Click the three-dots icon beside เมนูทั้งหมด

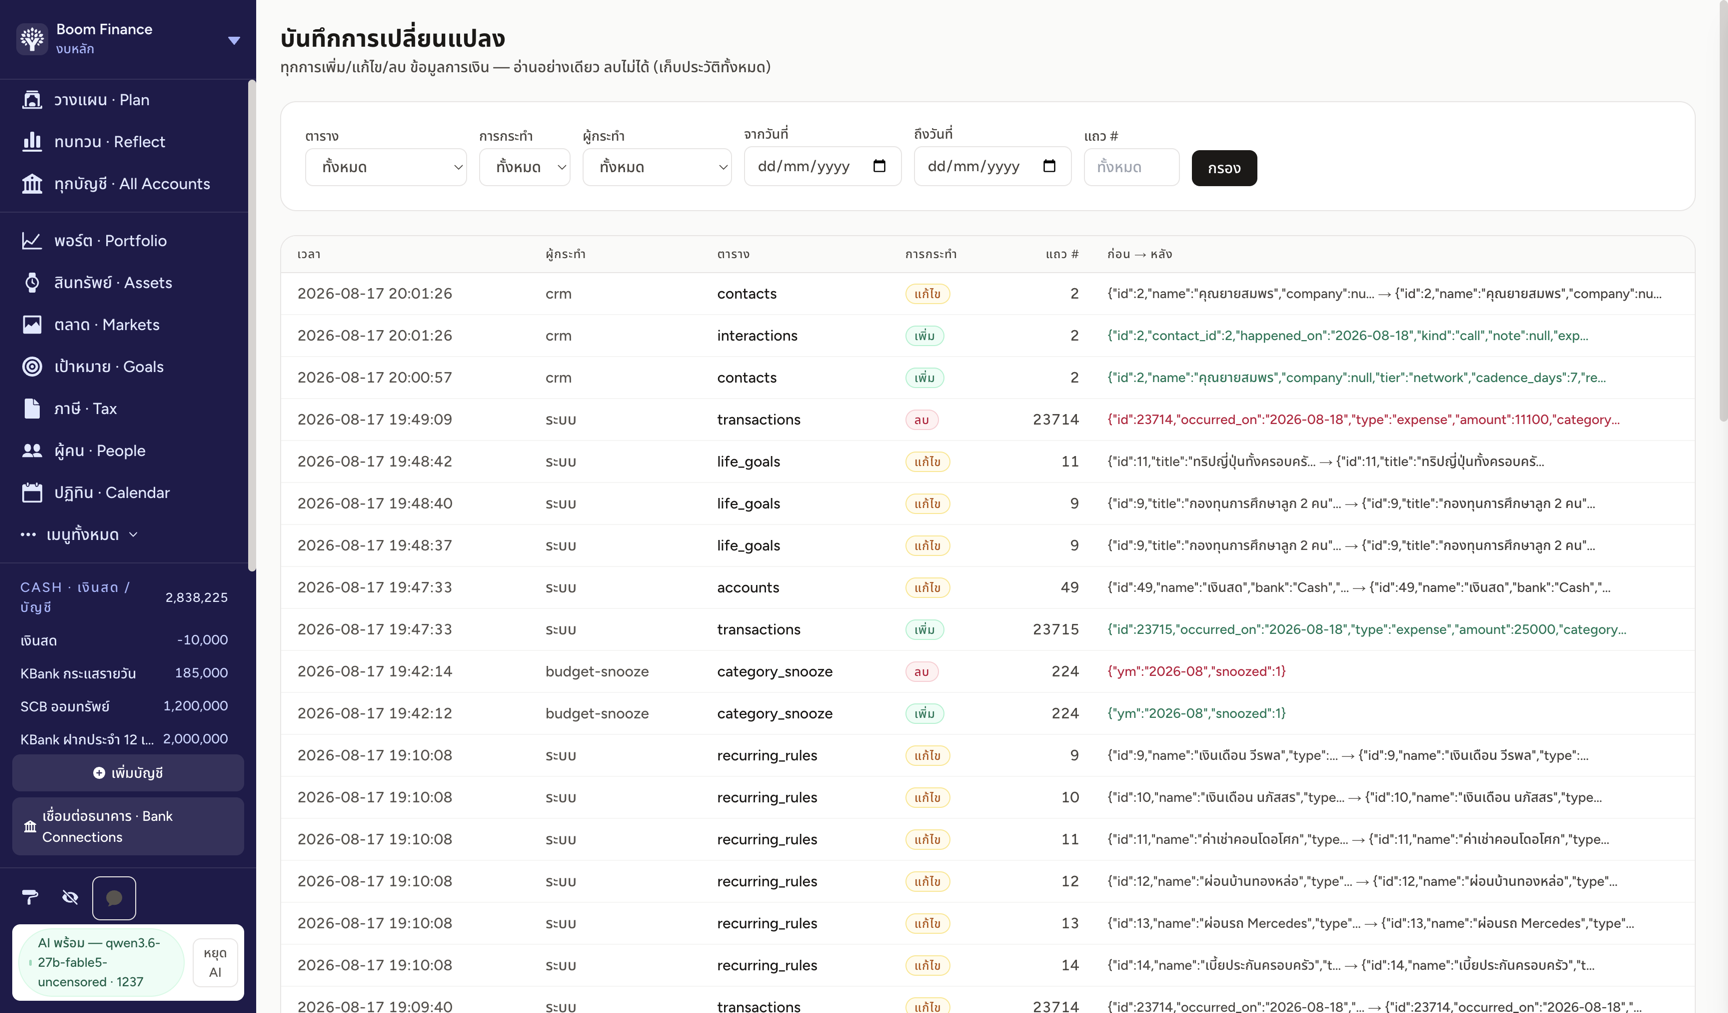click(28, 534)
